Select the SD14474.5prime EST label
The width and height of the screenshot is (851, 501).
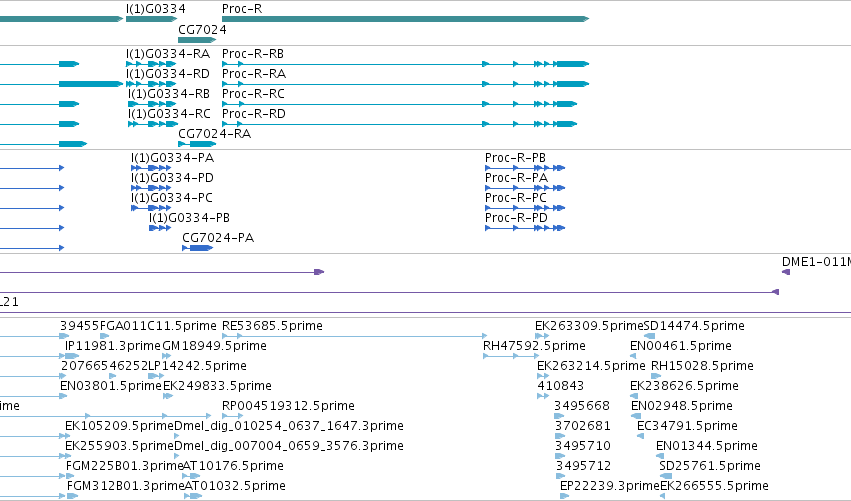tap(694, 326)
